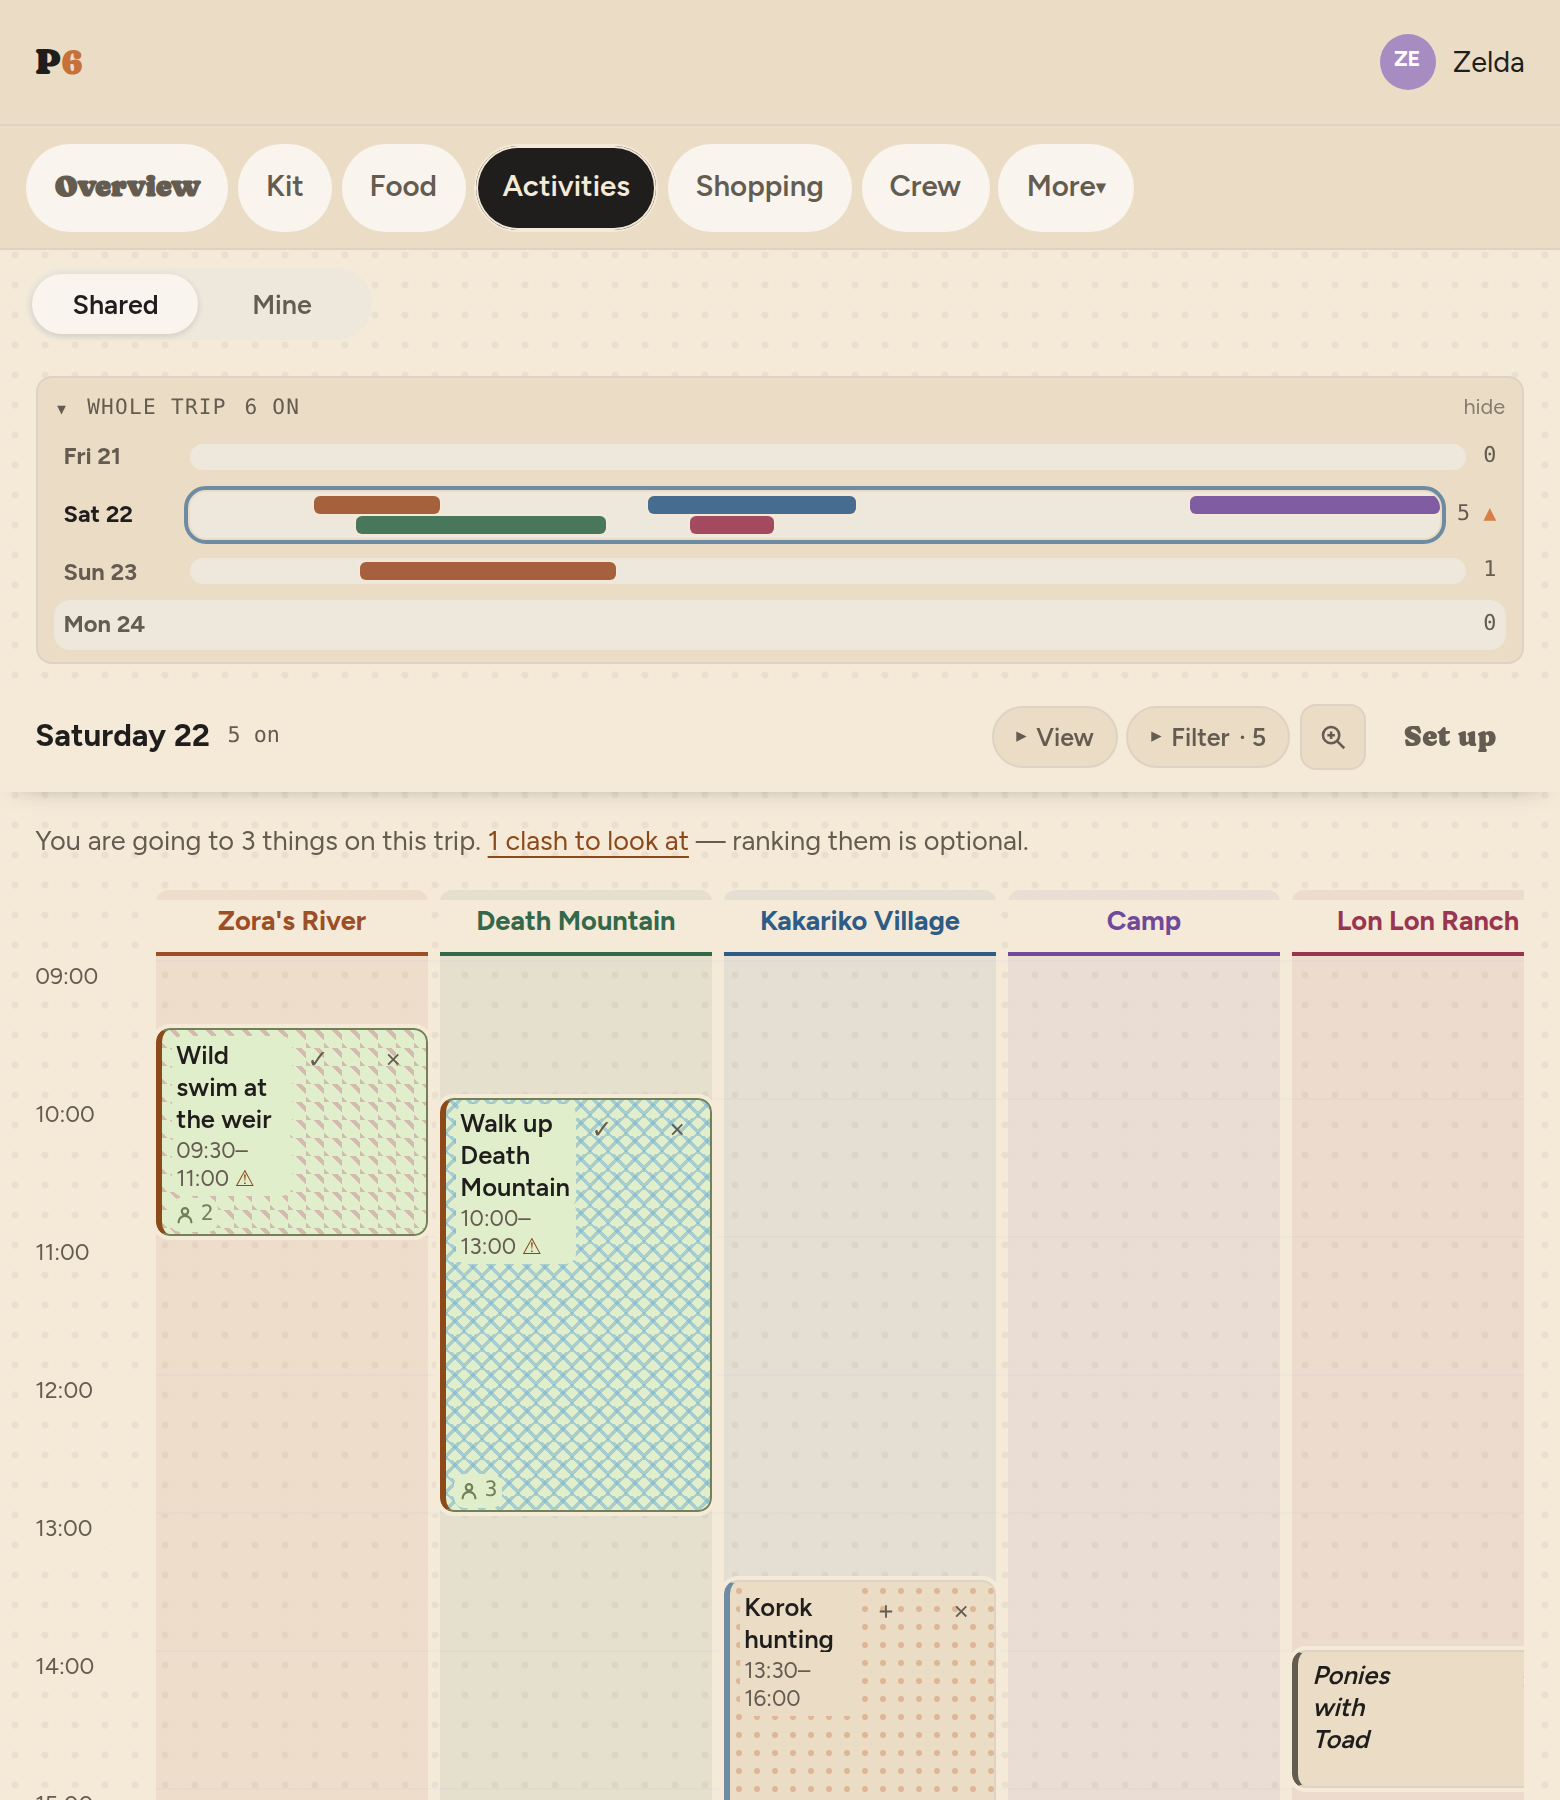
Task: Click the Death Mountain column header
Action: (x=576, y=922)
